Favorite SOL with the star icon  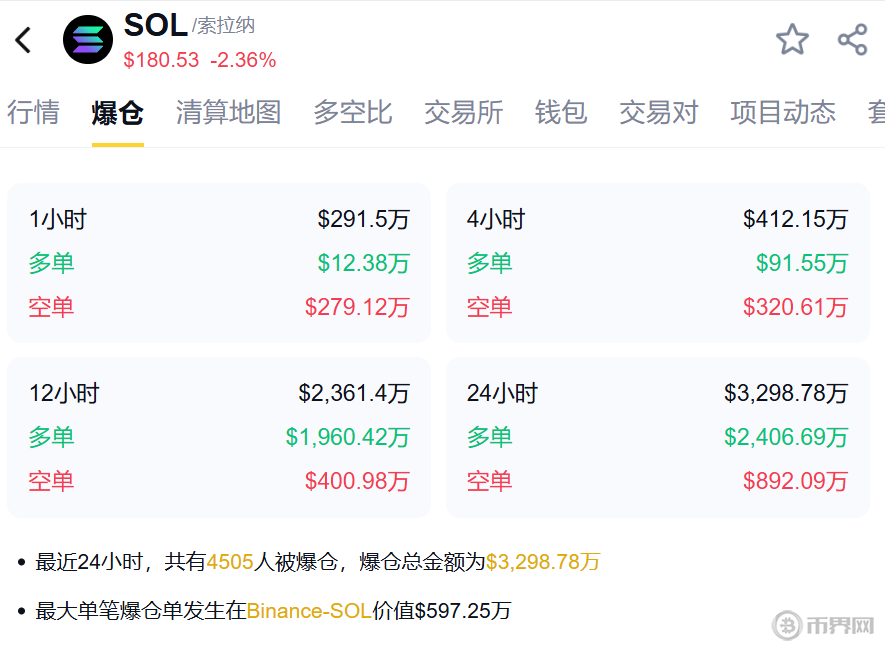click(792, 40)
